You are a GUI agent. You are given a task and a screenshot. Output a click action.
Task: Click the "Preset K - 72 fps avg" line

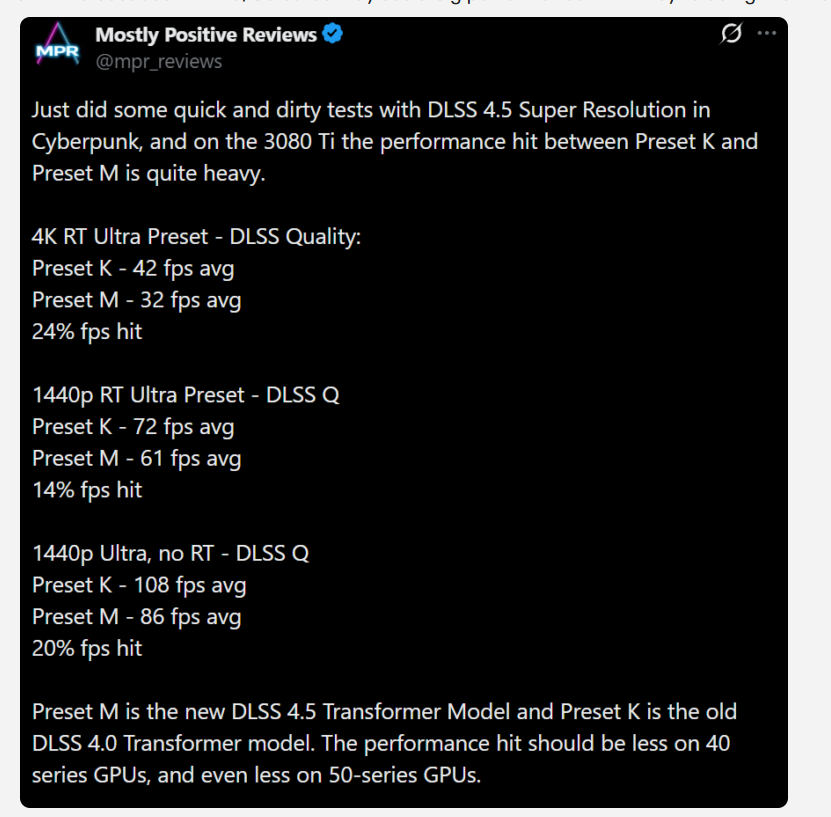click(133, 427)
